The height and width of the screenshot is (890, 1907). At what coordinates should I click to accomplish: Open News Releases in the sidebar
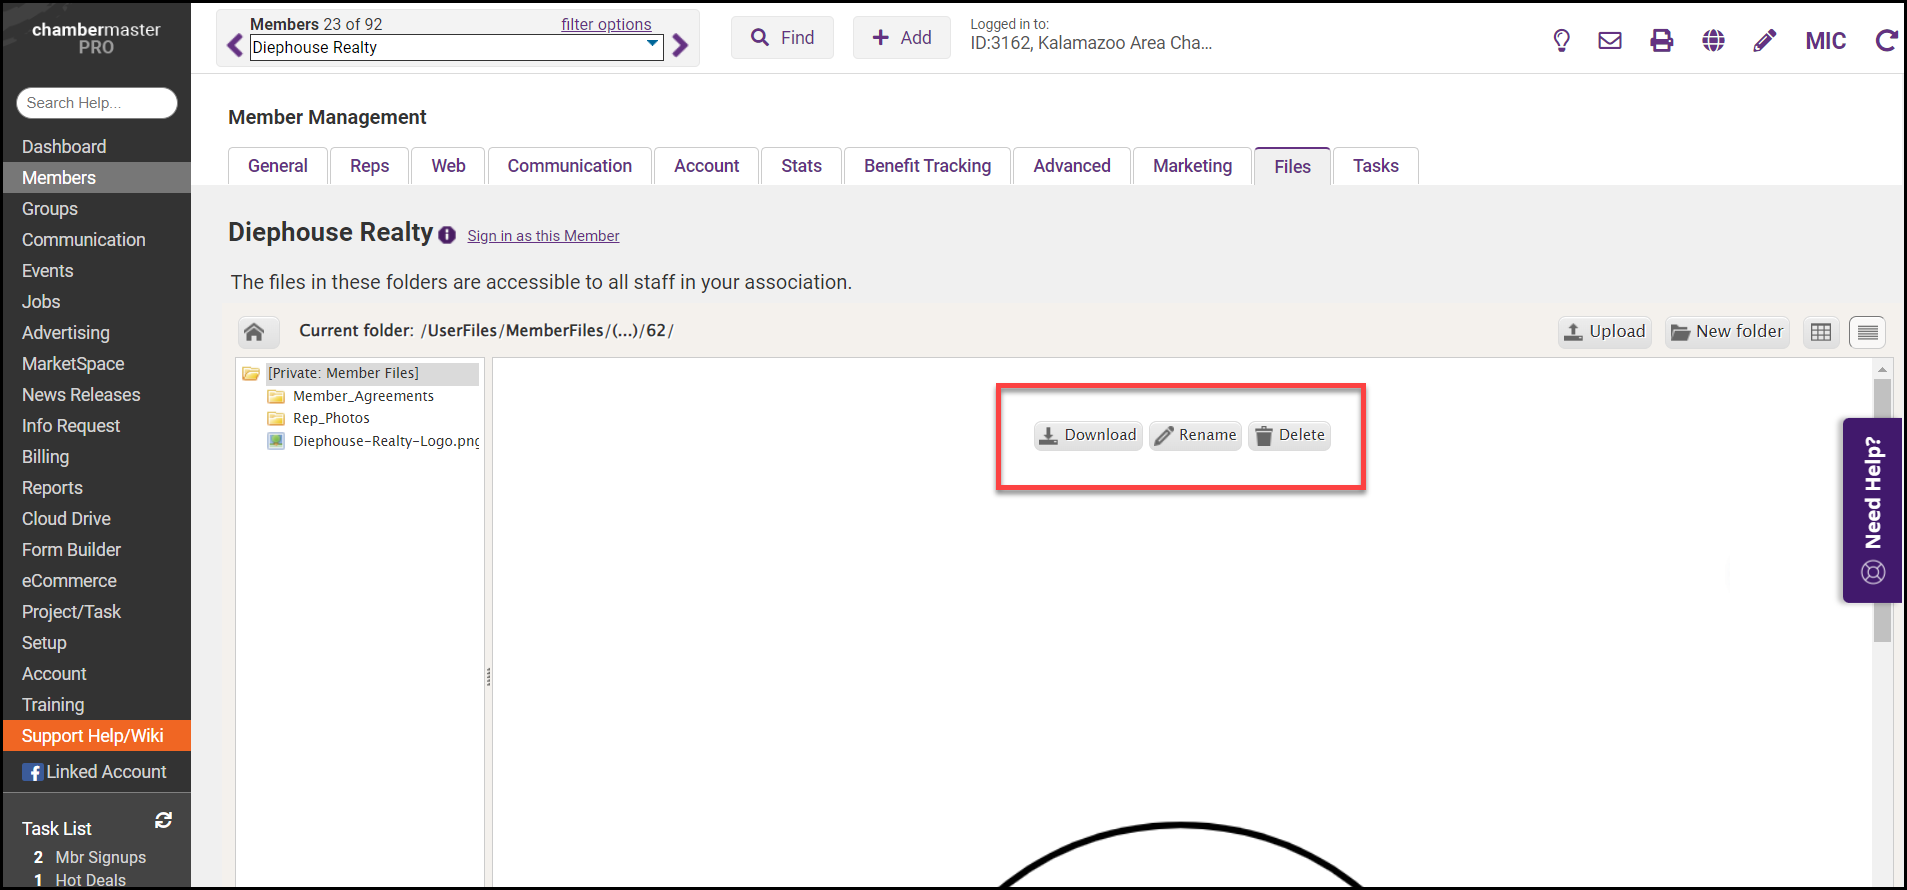97,395
